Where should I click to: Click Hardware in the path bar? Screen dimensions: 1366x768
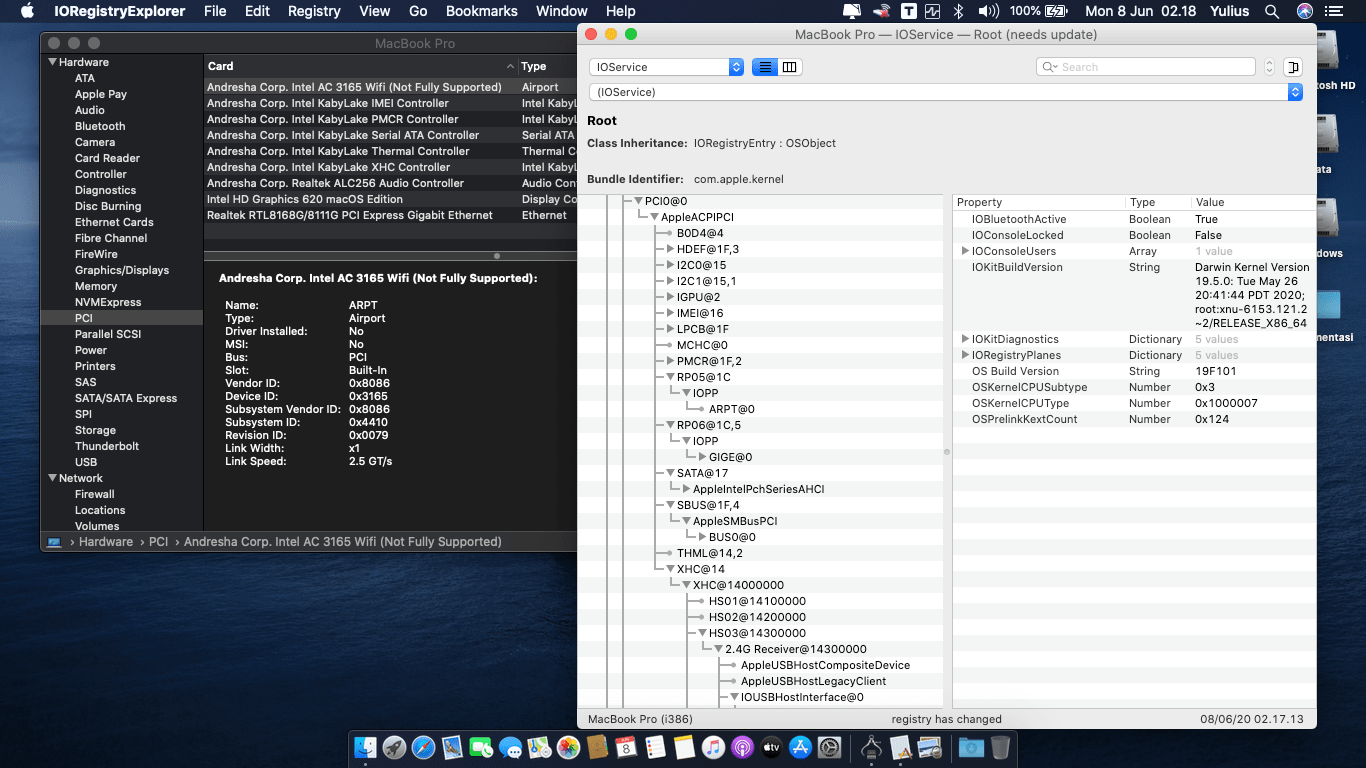coord(106,542)
